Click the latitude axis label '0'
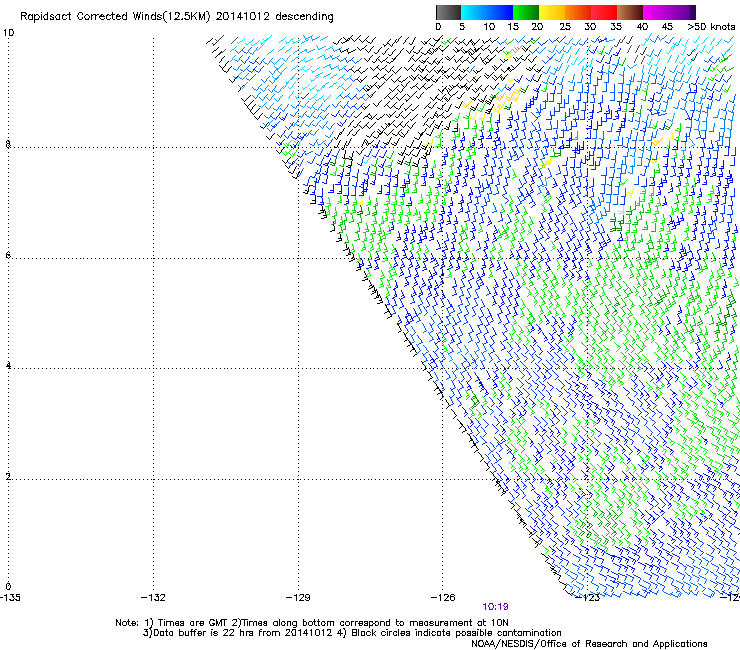 [x=8, y=587]
